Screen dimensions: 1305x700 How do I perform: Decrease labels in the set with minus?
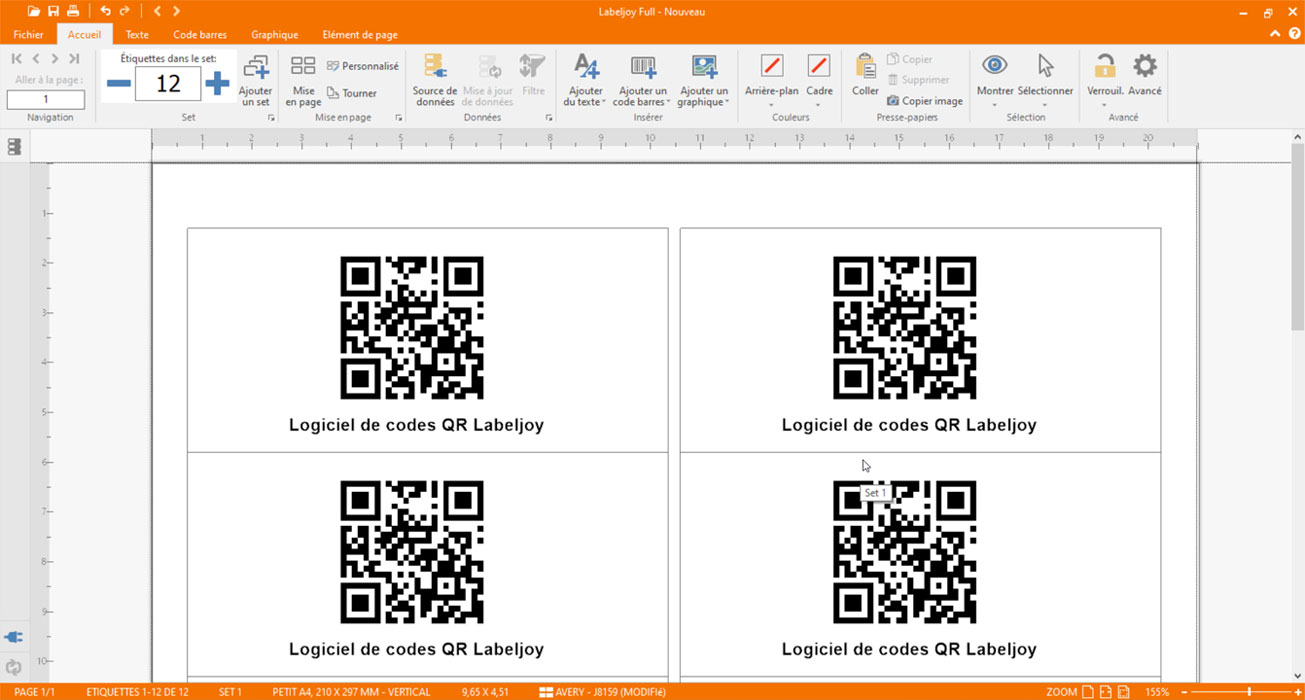119,83
